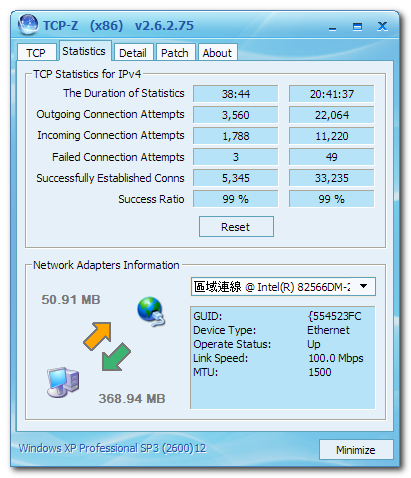
Task: Click Failed Connection Attempts label
Action: pyautogui.click(x=118, y=157)
